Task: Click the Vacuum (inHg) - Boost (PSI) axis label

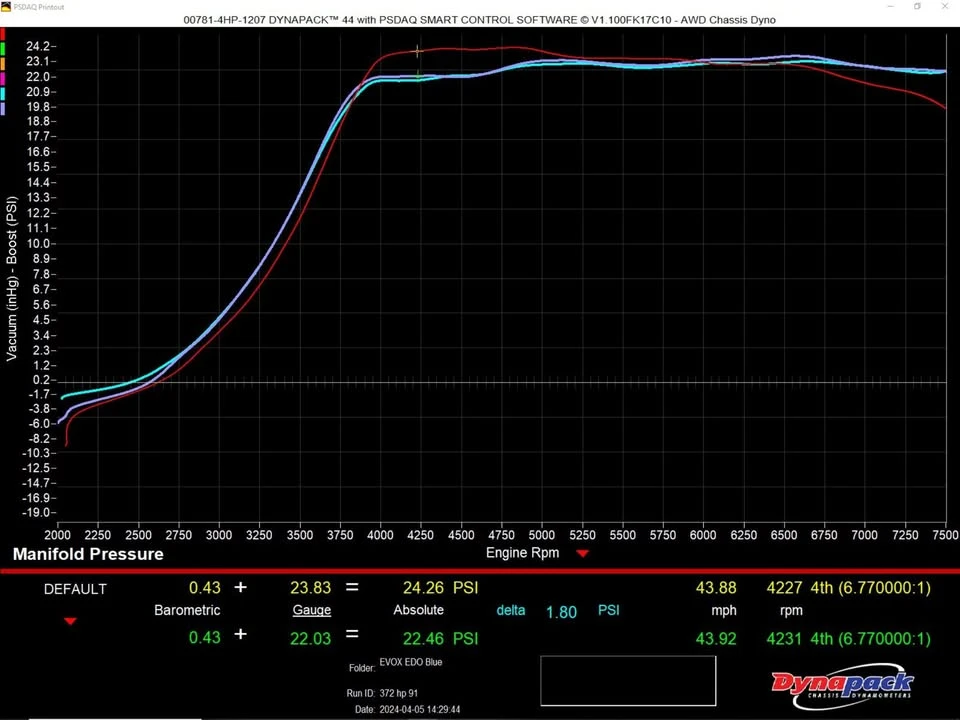Action: 12,279
